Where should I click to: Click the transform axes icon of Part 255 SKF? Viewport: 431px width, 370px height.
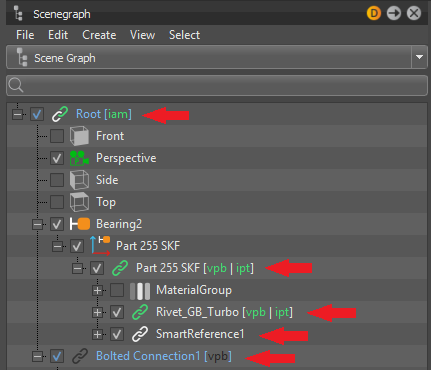click(100, 246)
